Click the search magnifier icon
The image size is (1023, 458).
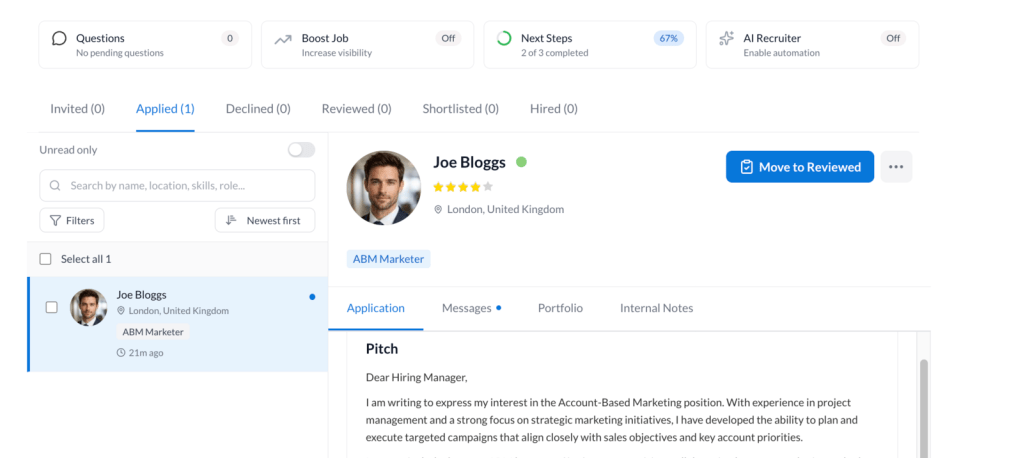coord(55,186)
